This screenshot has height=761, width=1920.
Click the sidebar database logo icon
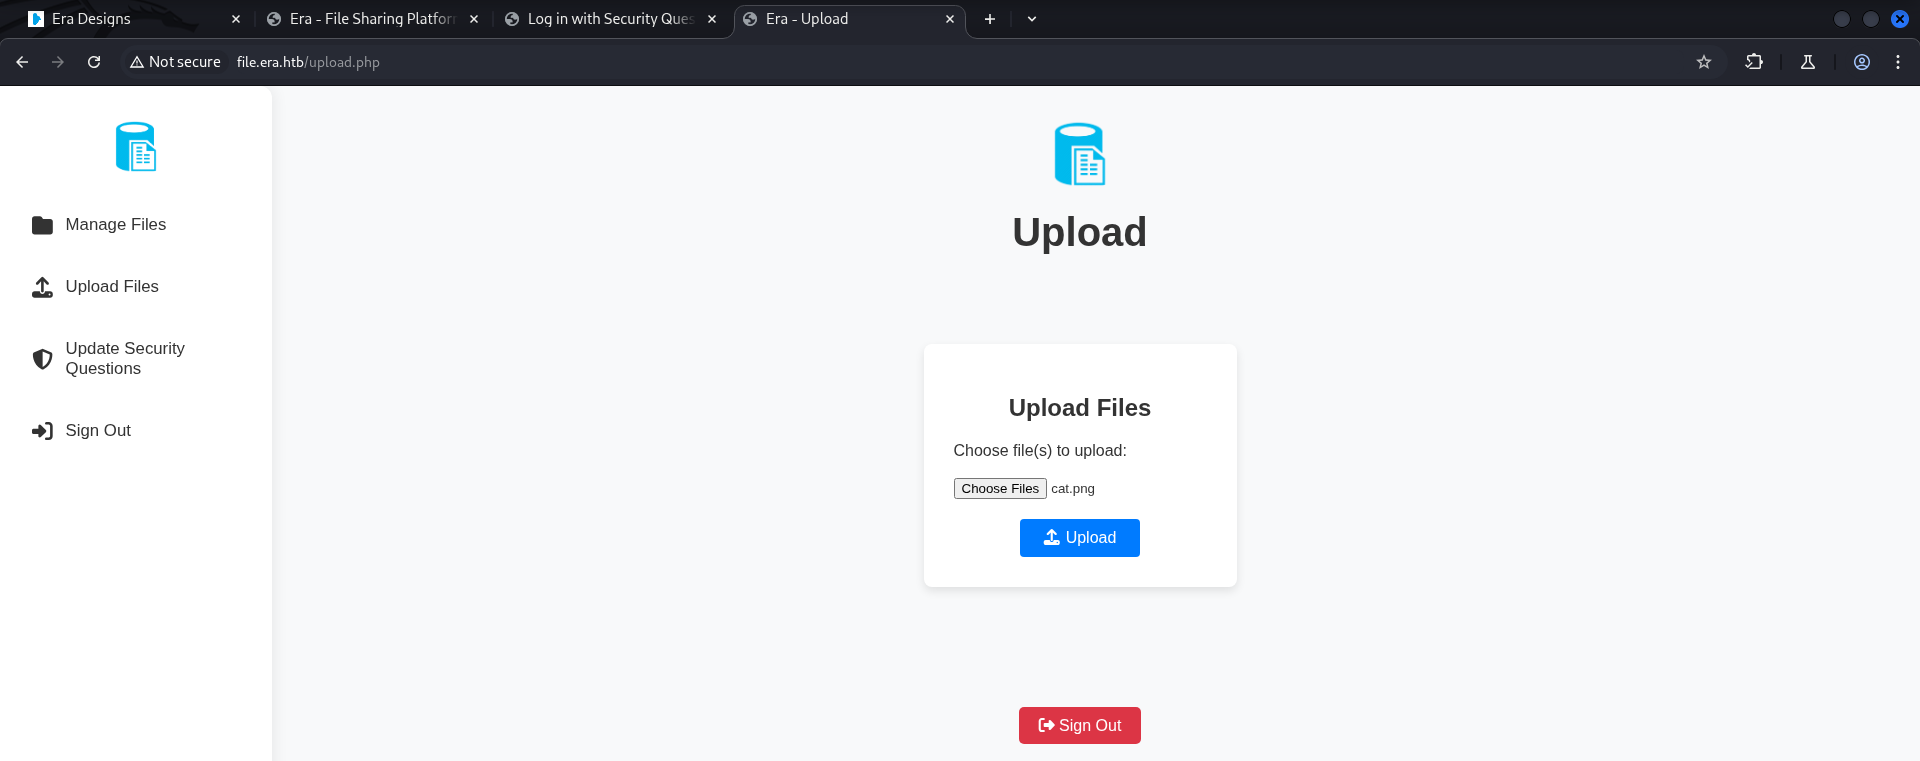(x=136, y=147)
